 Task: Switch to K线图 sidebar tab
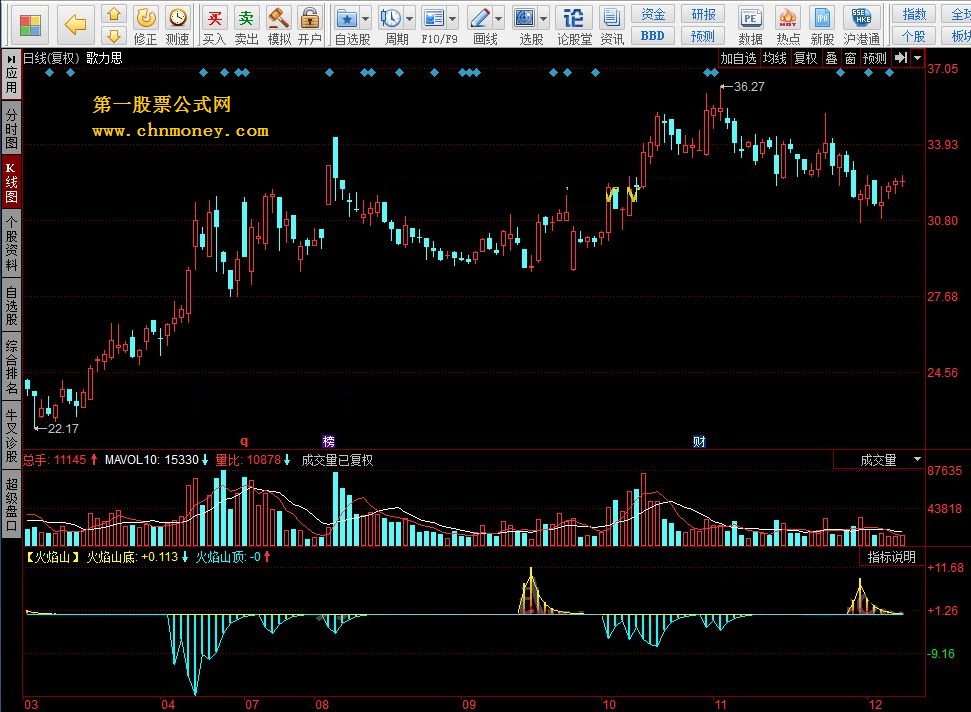coord(11,183)
